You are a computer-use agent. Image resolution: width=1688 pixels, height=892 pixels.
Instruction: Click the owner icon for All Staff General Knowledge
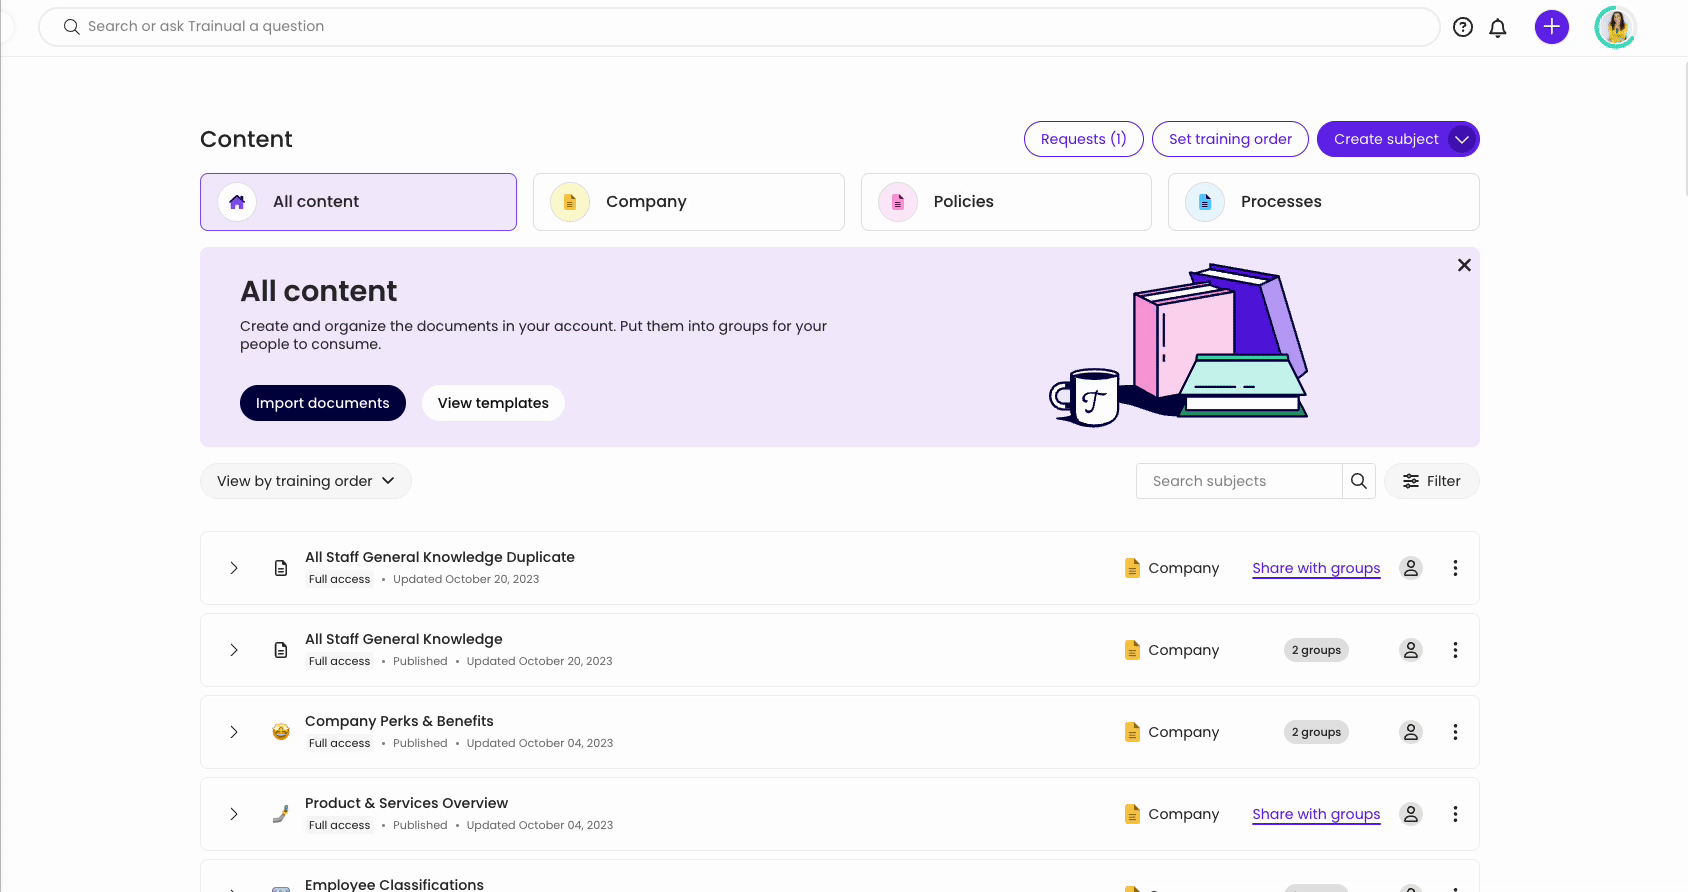1410,650
